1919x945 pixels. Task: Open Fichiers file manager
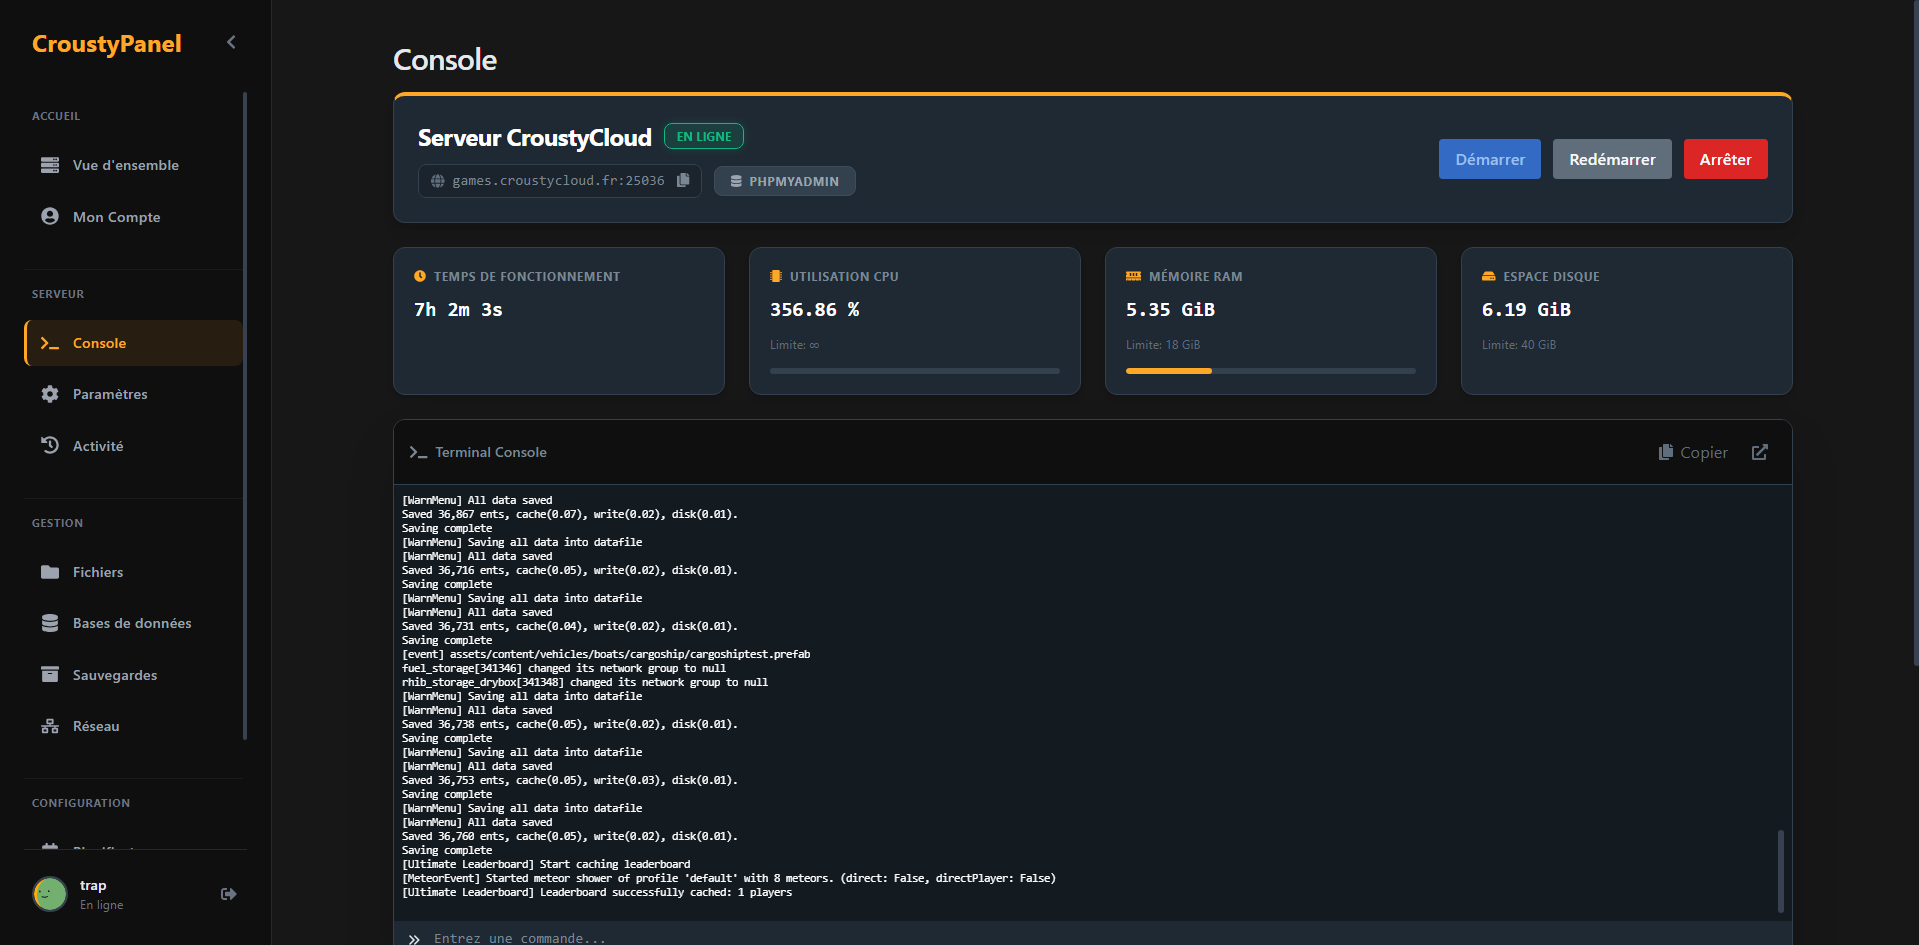[x=134, y=572]
